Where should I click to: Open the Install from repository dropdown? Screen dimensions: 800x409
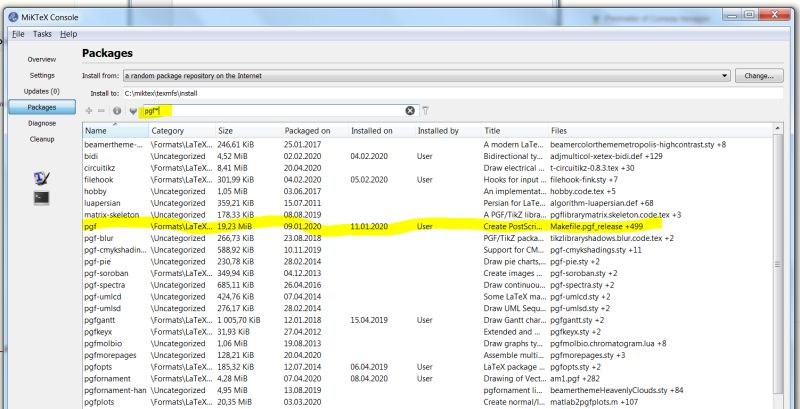tap(427, 75)
